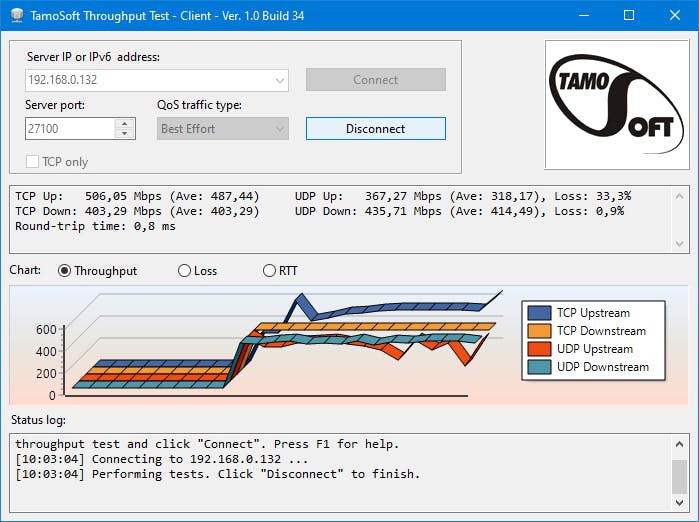Click the 'Loss: 0,9%' value
The width and height of the screenshot is (699, 522).
589,211
